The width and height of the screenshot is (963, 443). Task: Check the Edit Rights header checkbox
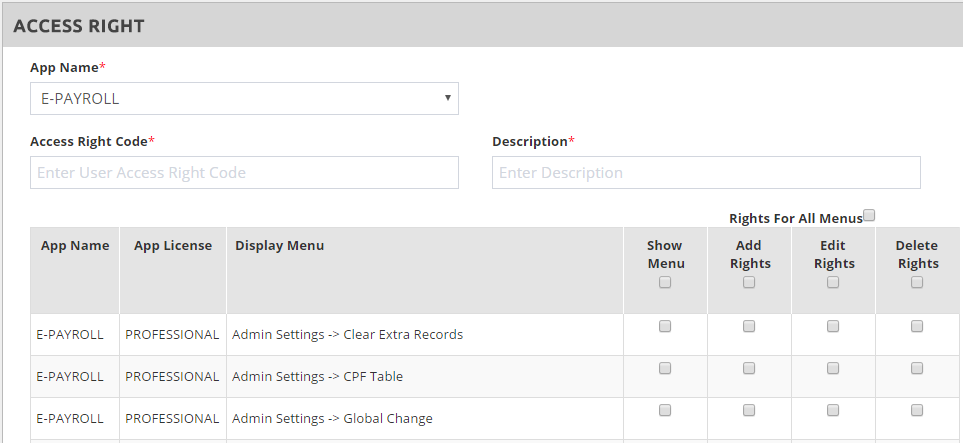(x=833, y=283)
